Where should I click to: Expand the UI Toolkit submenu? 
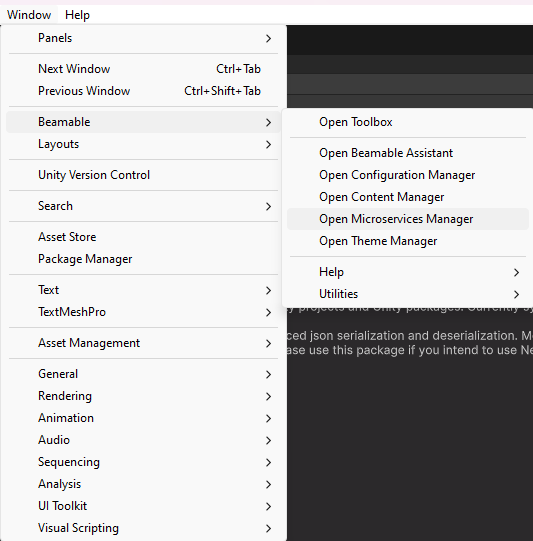[x=143, y=506]
